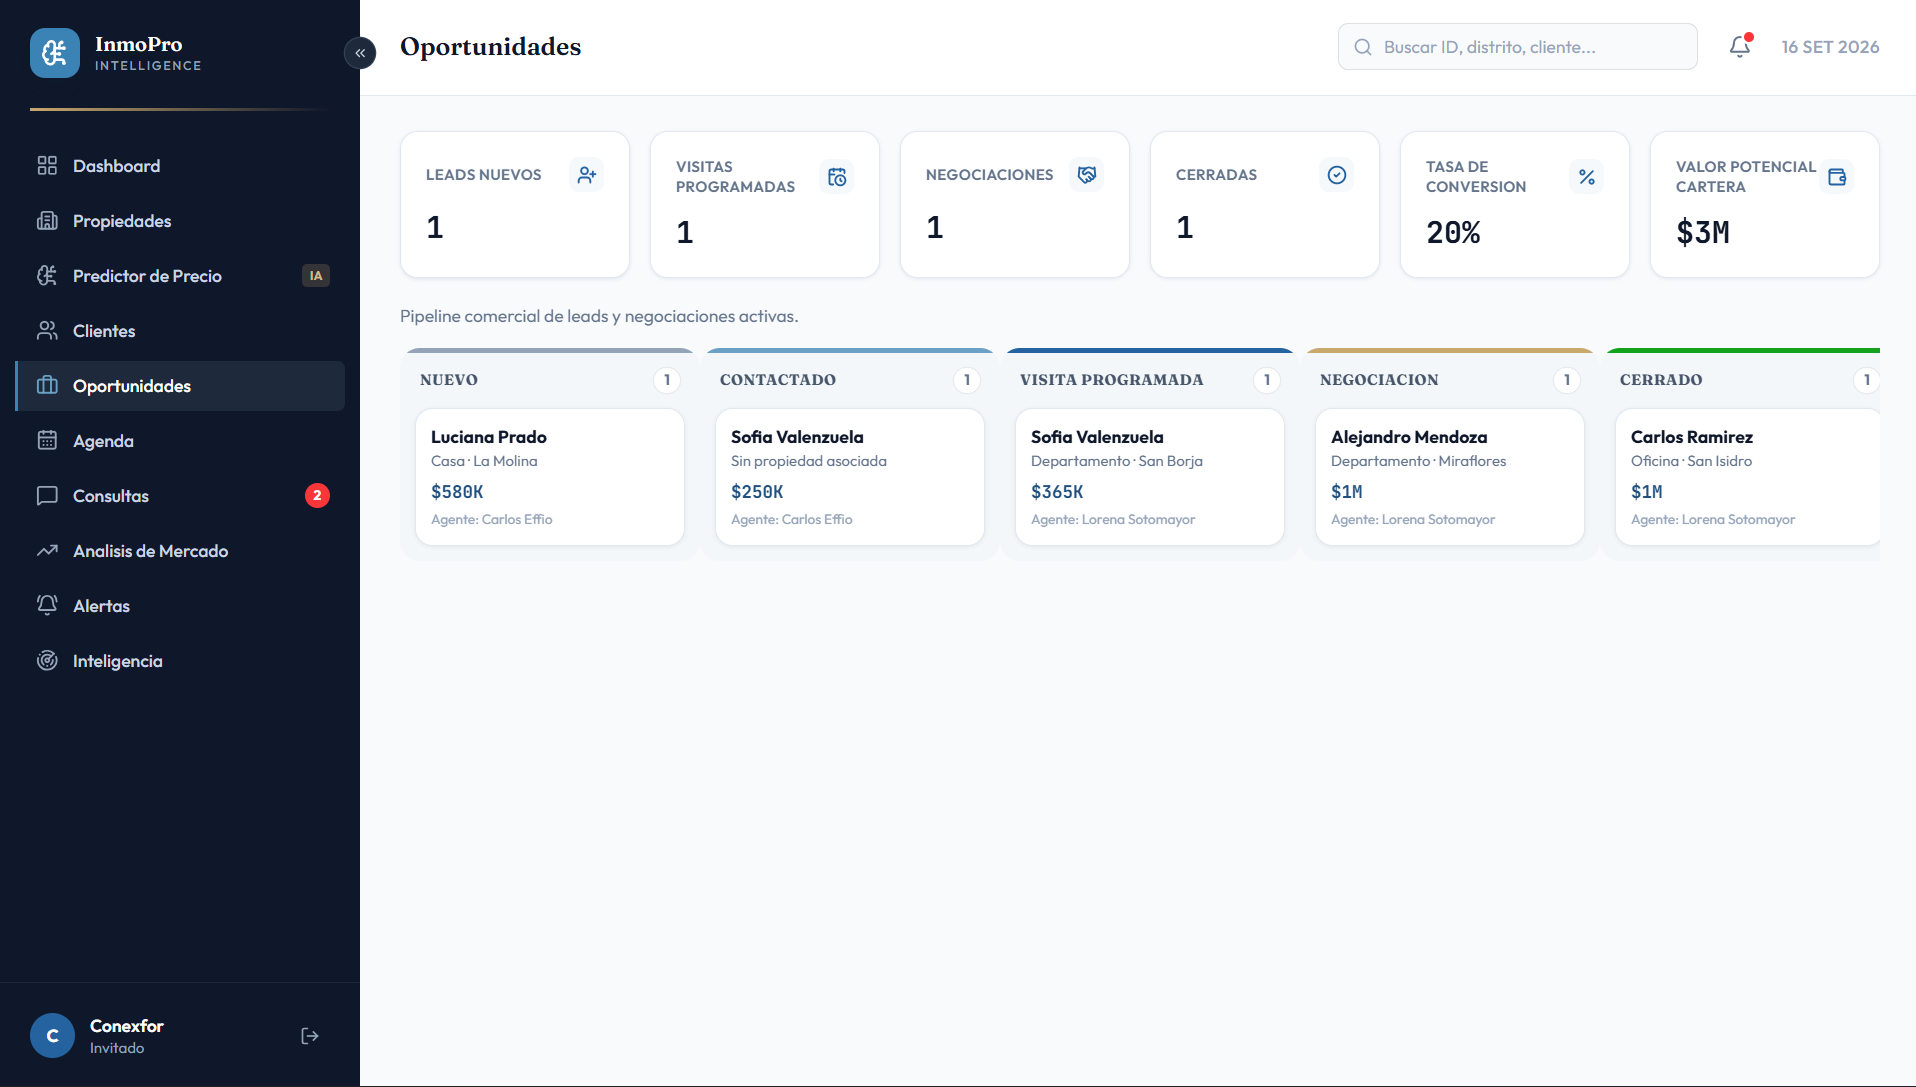
Task: Click 'Departamento · Miraflores' text
Action: click(1418, 461)
